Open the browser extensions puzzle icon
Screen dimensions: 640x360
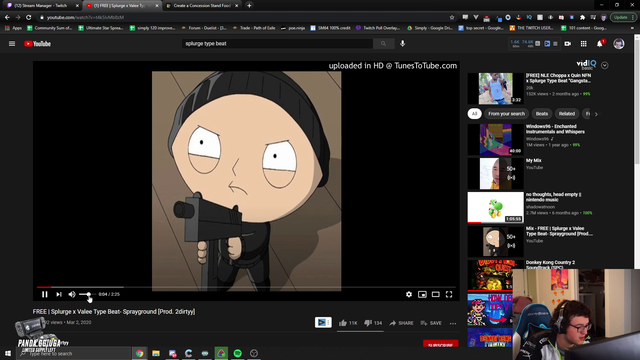tap(582, 18)
